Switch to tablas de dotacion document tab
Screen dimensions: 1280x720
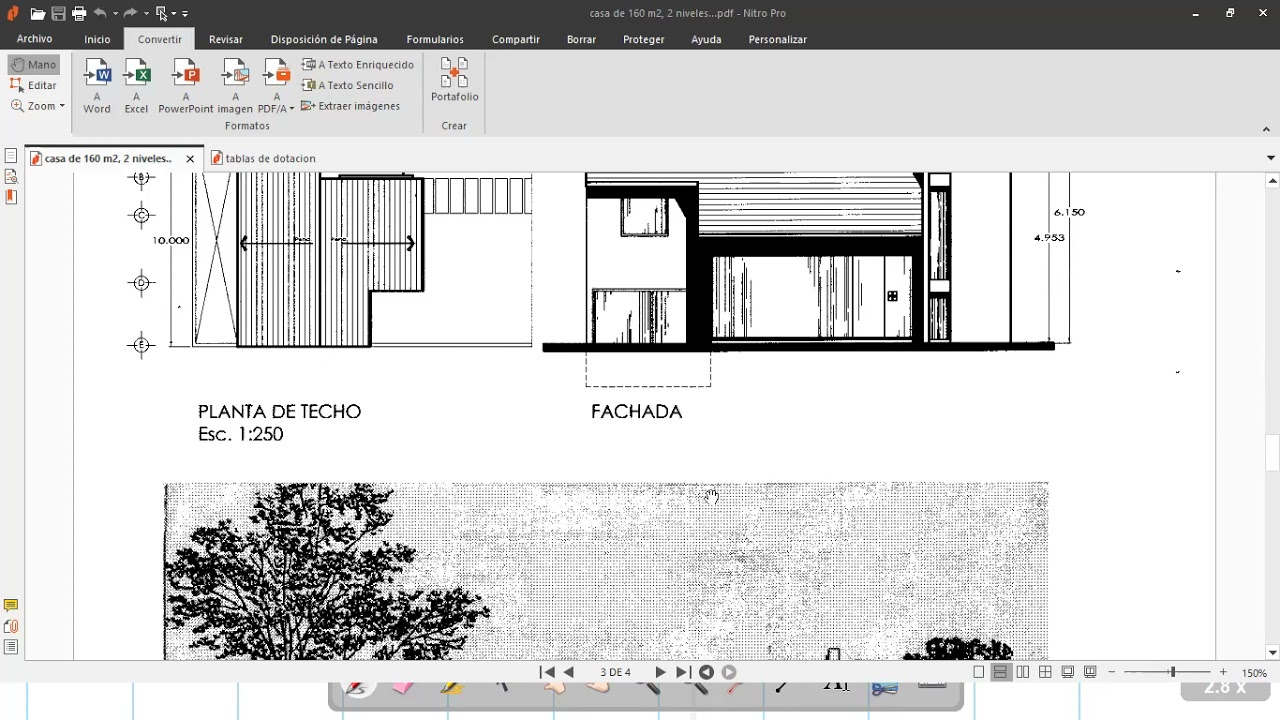[x=263, y=158]
